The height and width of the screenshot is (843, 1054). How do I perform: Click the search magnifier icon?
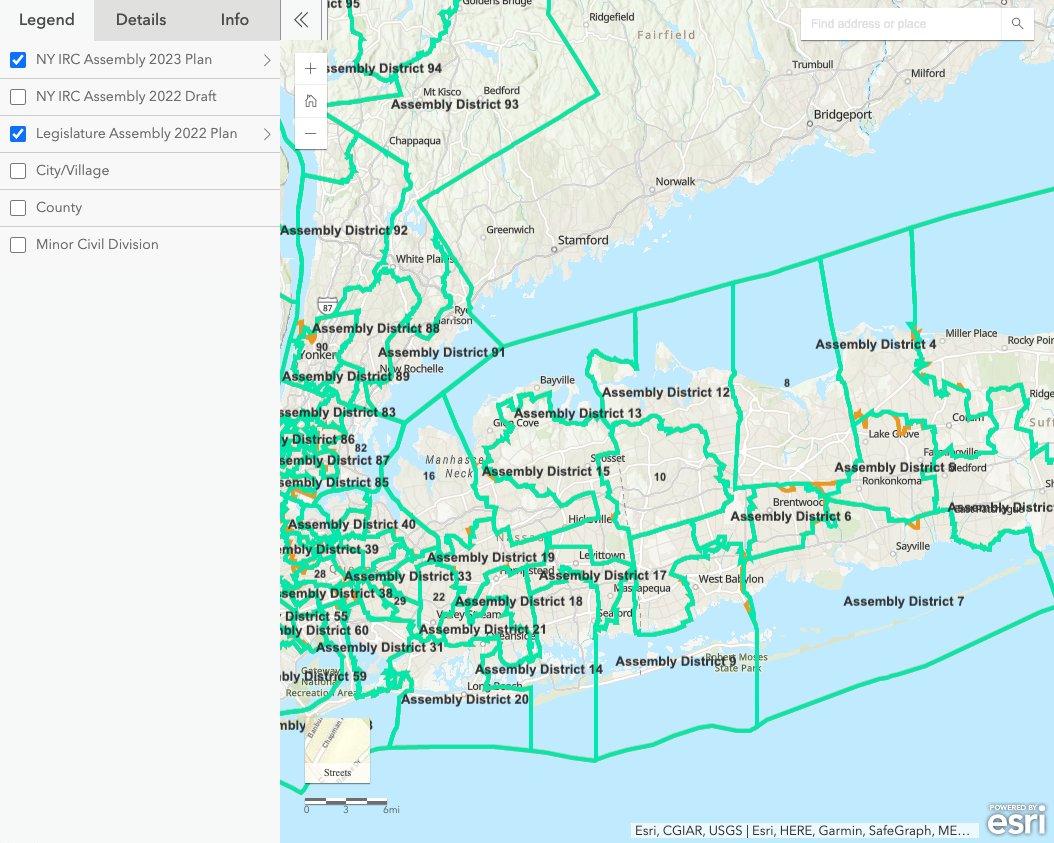1019,24
